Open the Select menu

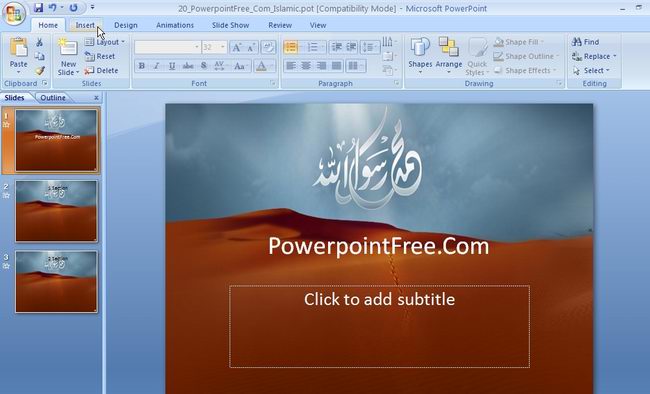pyautogui.click(x=591, y=71)
